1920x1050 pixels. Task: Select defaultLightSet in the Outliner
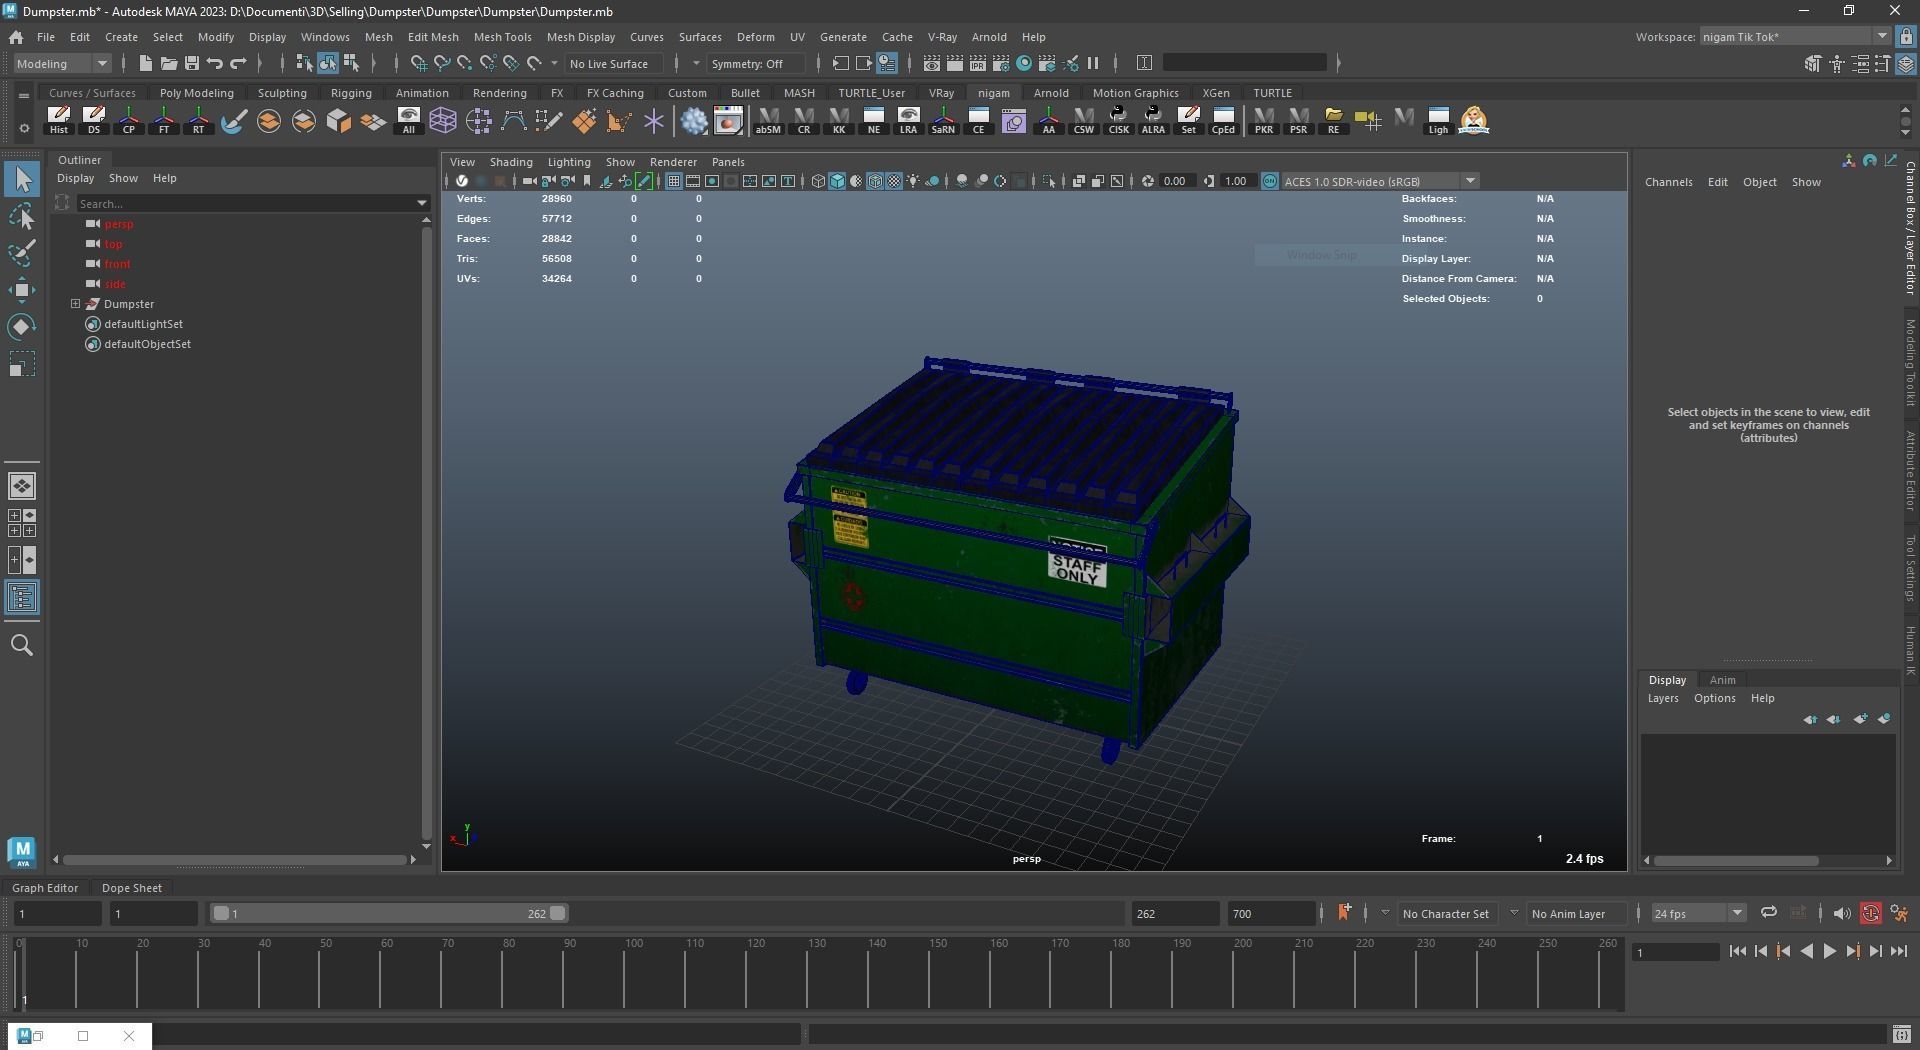[143, 324]
